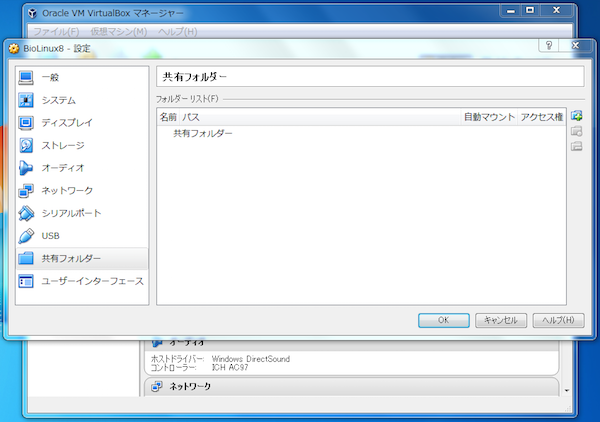Screen dimensions: 600x422
Task: Minimize the VirtualBox manager window
Action: click(511, 10)
